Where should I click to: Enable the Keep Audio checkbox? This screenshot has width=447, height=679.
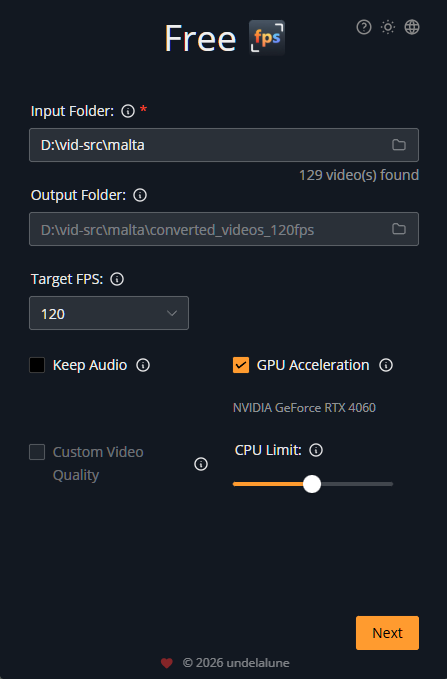37,365
